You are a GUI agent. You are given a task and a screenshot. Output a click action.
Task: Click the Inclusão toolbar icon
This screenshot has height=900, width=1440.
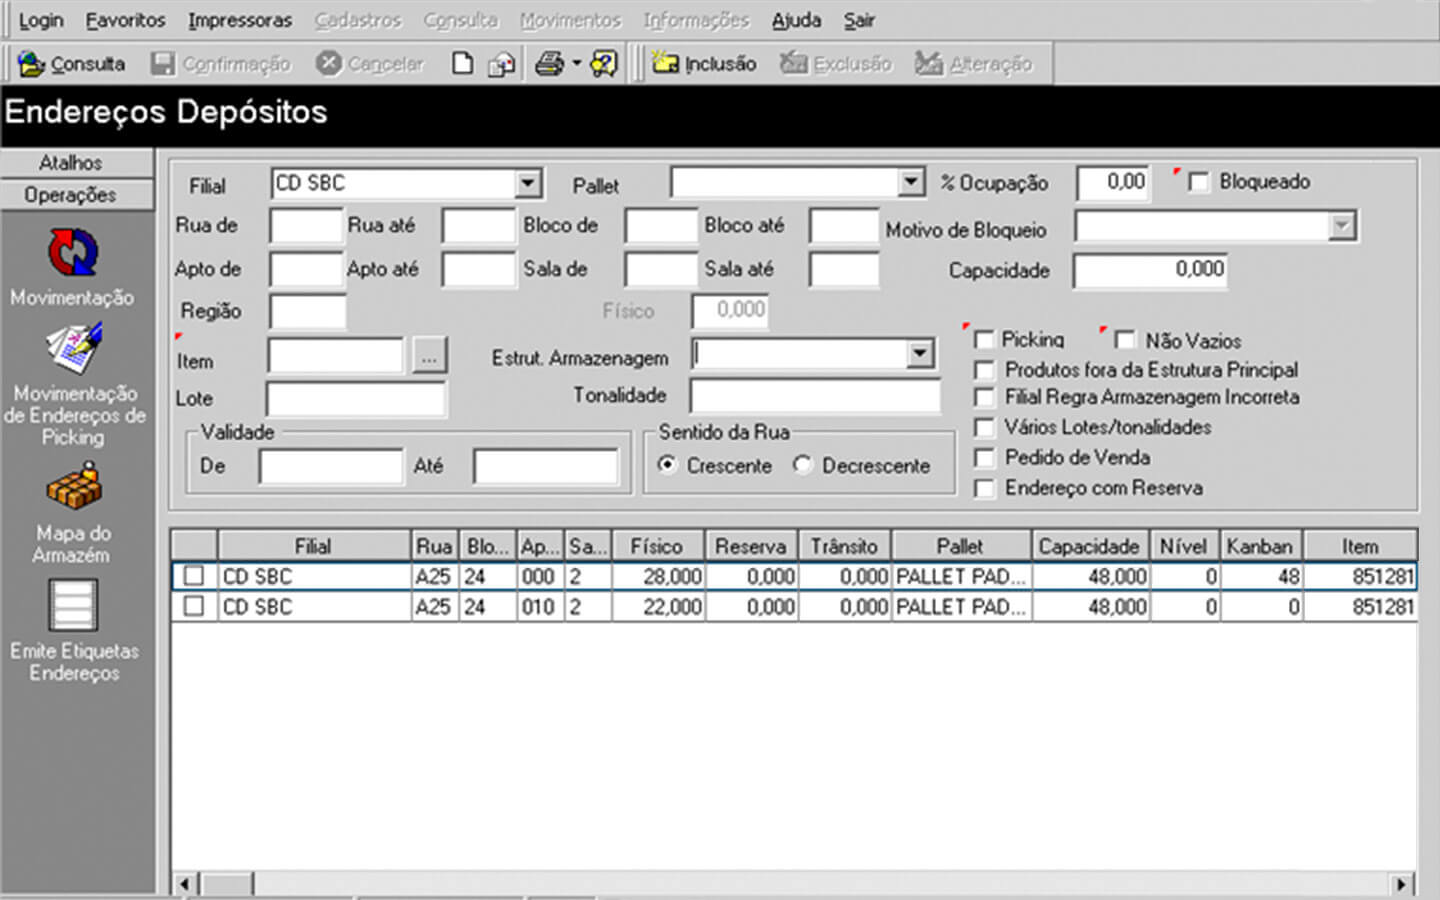pos(704,64)
